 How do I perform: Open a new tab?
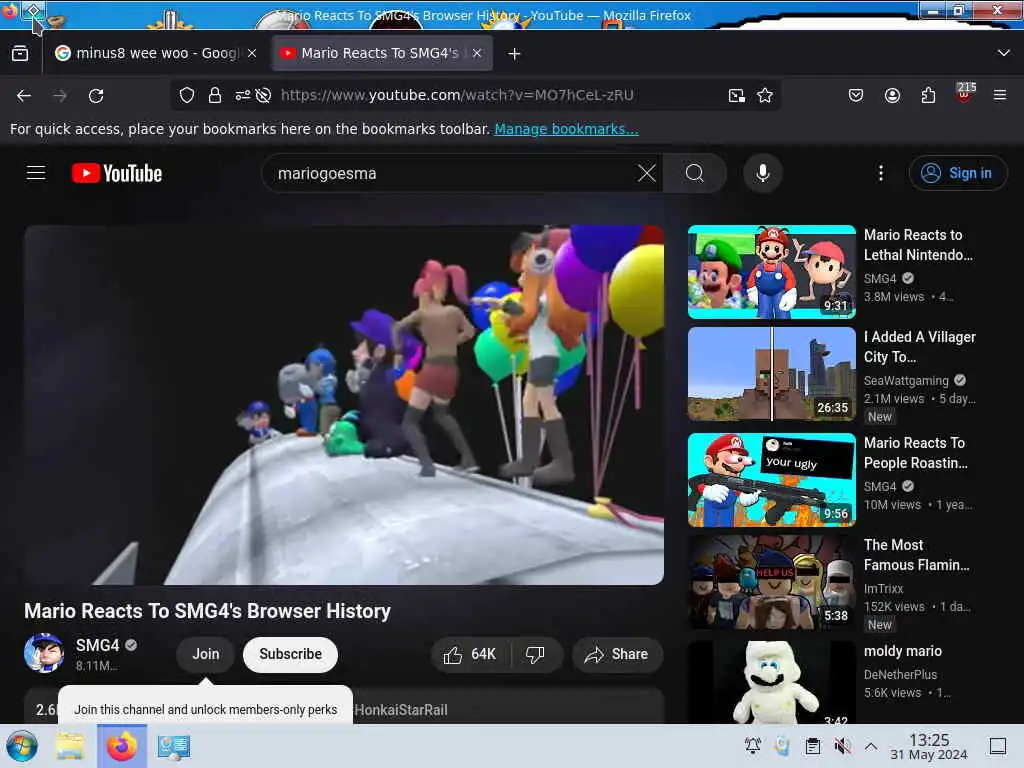[515, 54]
